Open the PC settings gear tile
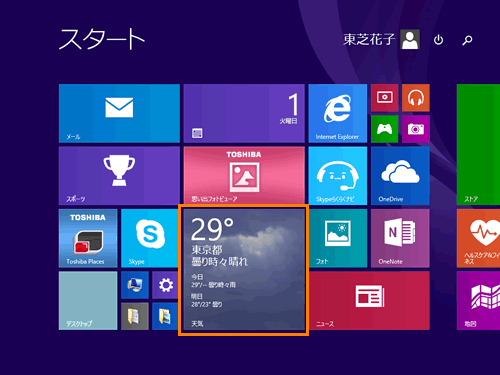The width and height of the screenshot is (500, 375). tap(165, 285)
